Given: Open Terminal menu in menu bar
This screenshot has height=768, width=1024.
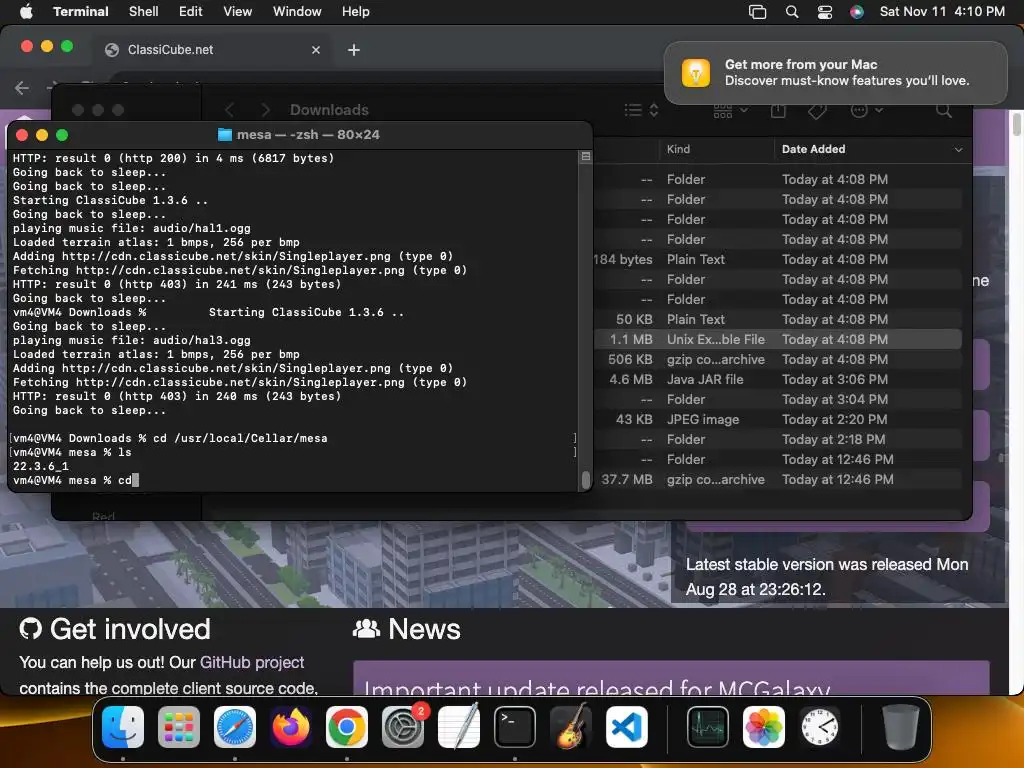Looking at the screenshot, I should 81,11.
